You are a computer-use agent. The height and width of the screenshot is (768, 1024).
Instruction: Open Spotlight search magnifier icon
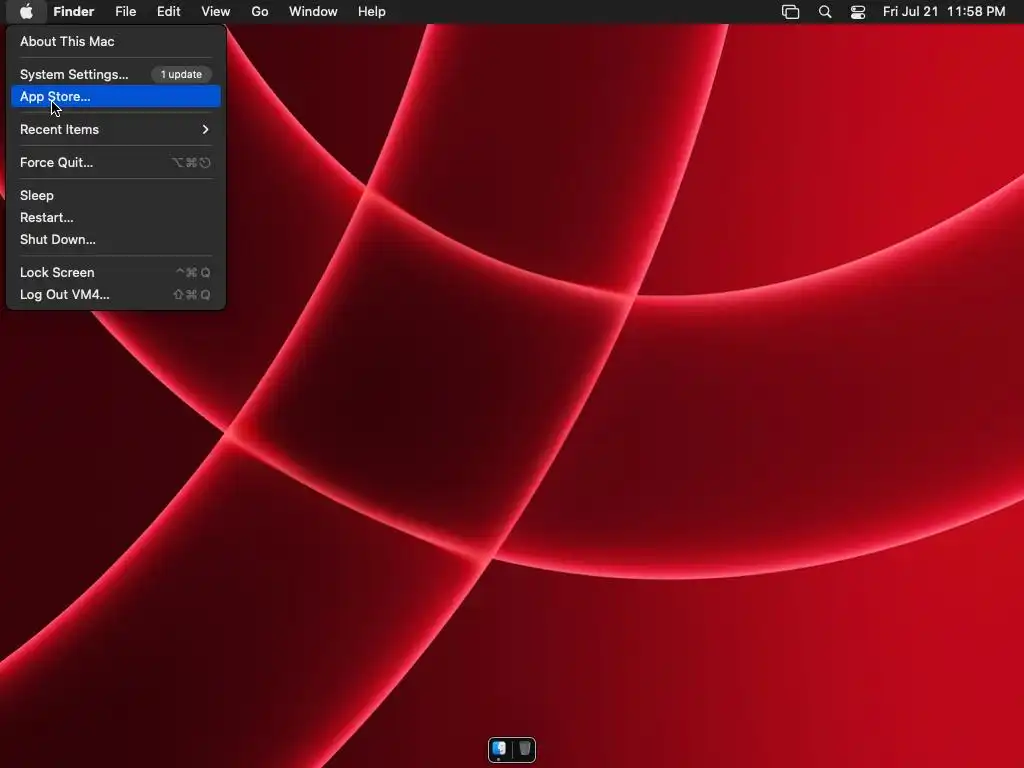click(825, 12)
